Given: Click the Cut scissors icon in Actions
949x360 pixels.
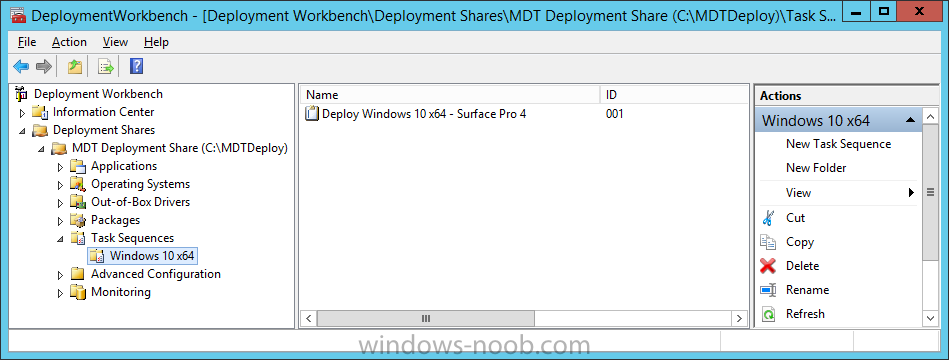Looking at the screenshot, I should point(768,218).
